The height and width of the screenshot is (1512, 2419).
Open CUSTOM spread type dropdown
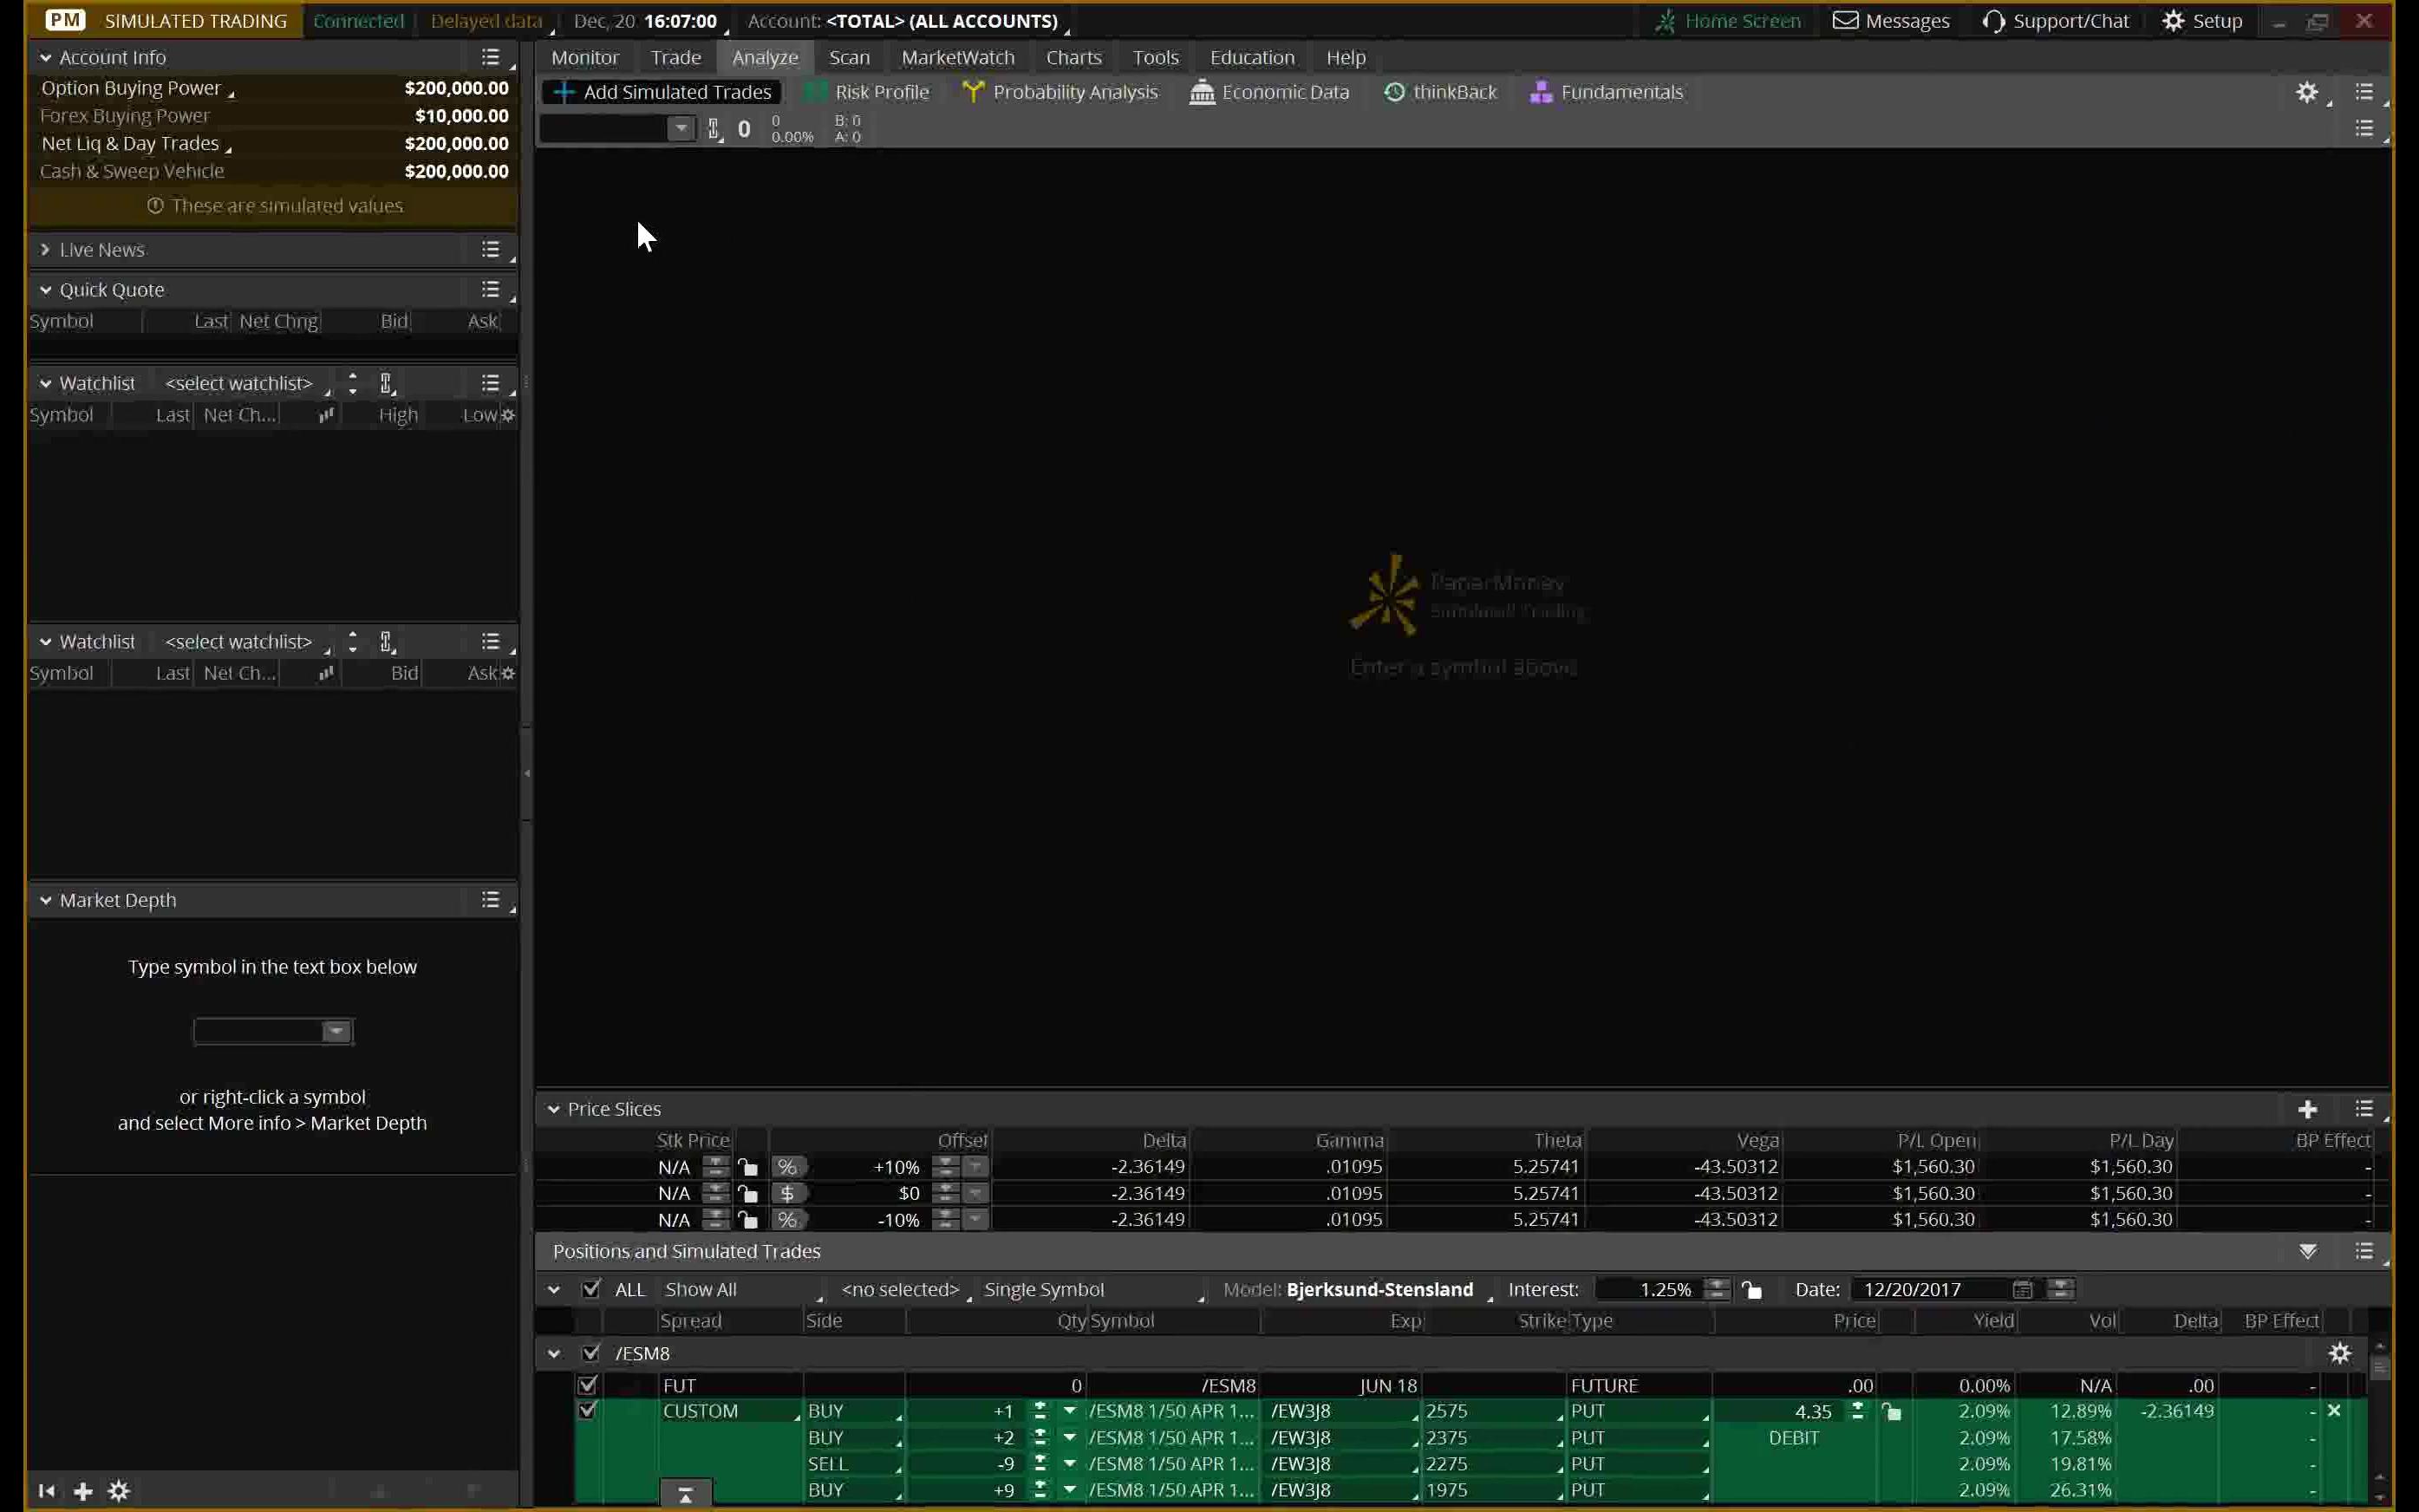pyautogui.click(x=731, y=1411)
